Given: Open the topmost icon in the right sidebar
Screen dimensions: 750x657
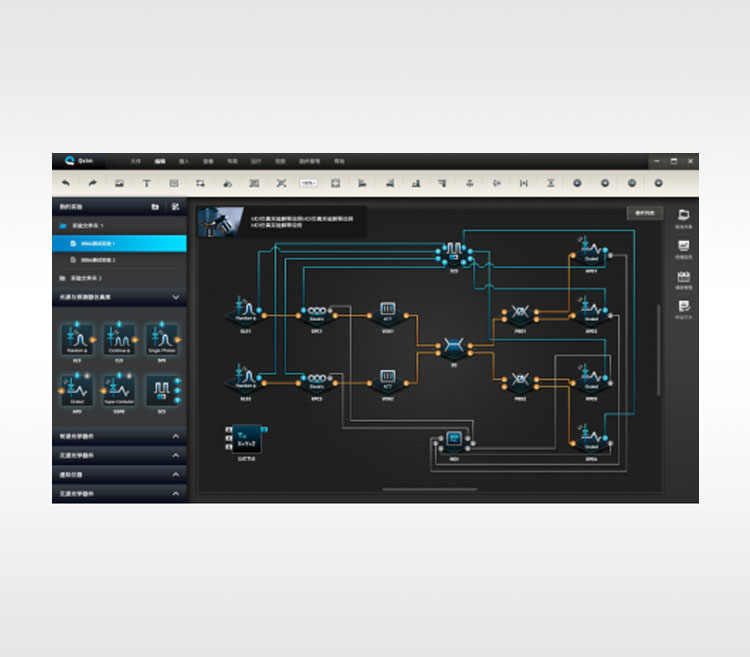Looking at the screenshot, I should tap(684, 217).
